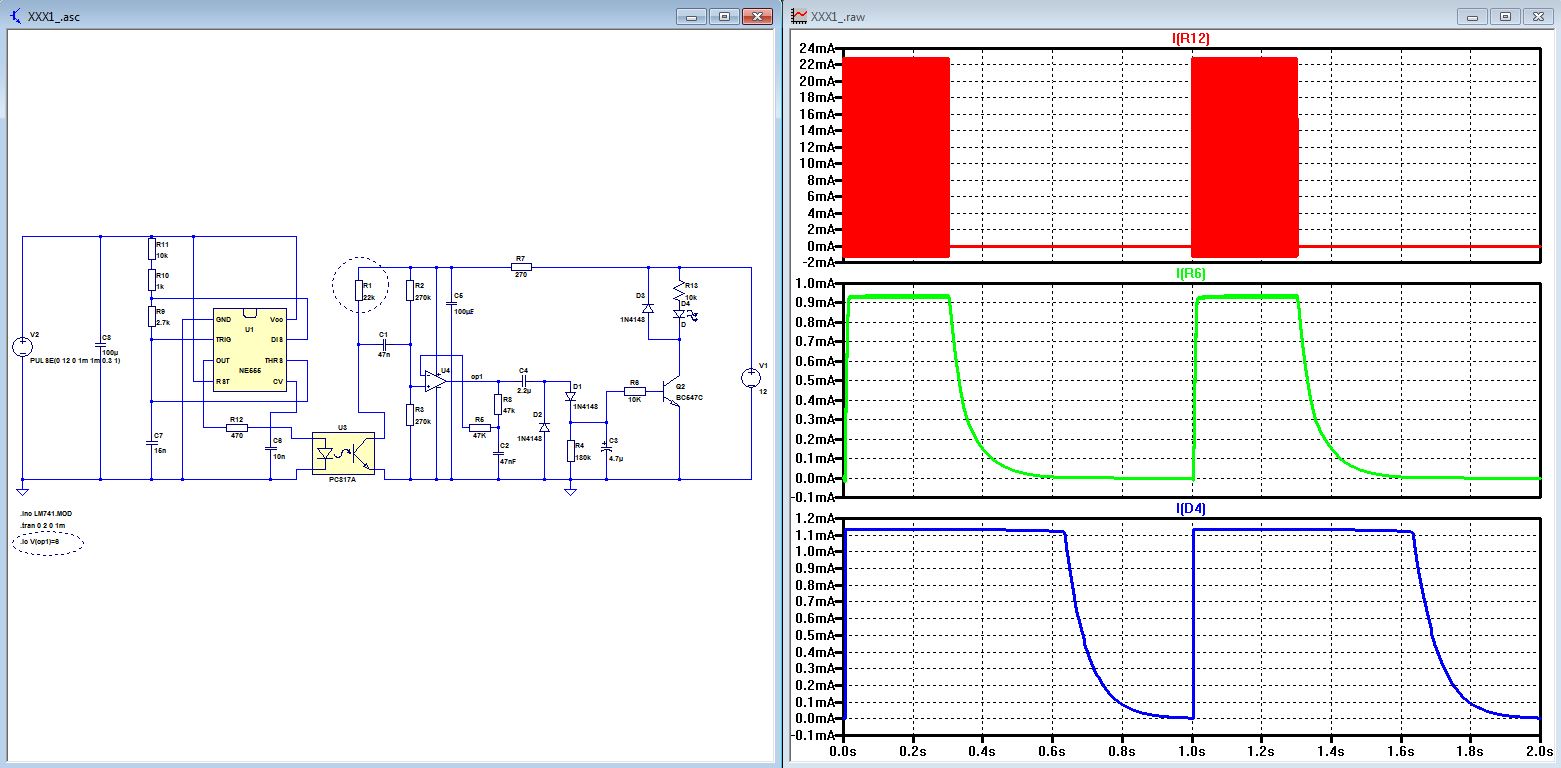This screenshot has height=768, width=1561.
Task: Minimize the XXX1_.raw waveform window
Action: click(1473, 16)
